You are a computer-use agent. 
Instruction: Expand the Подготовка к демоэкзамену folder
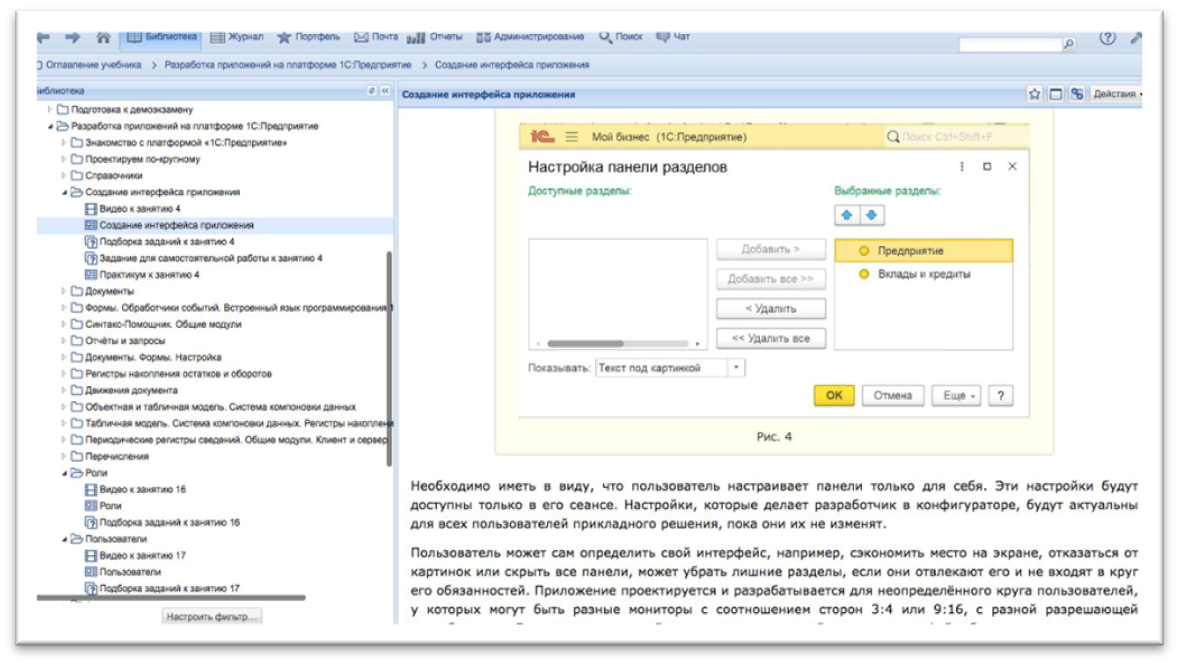click(x=50, y=109)
